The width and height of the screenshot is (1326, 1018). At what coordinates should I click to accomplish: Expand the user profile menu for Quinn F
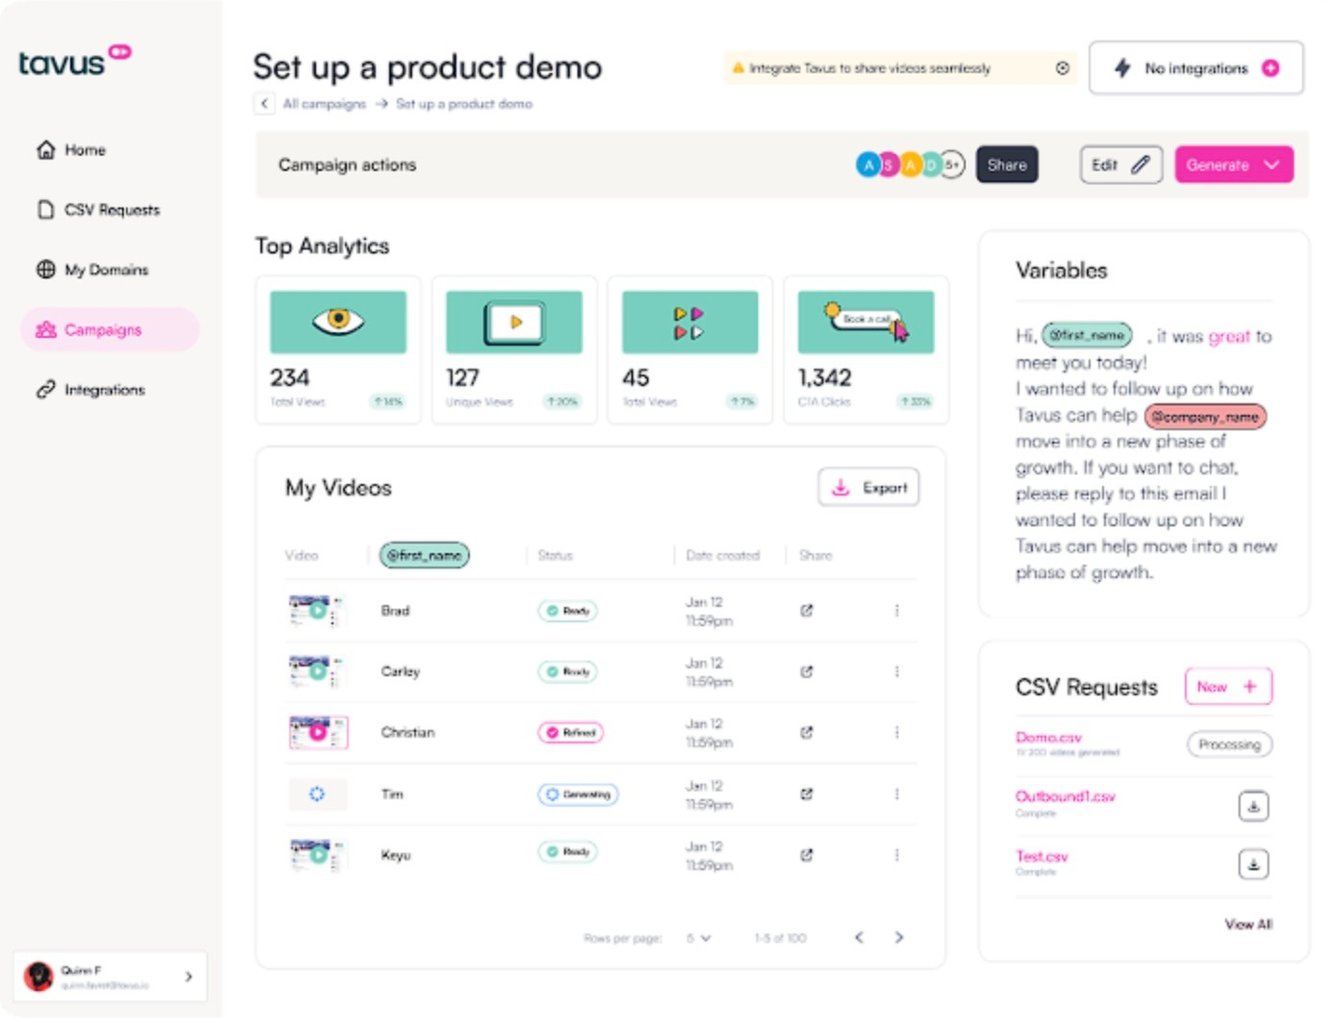point(188,977)
